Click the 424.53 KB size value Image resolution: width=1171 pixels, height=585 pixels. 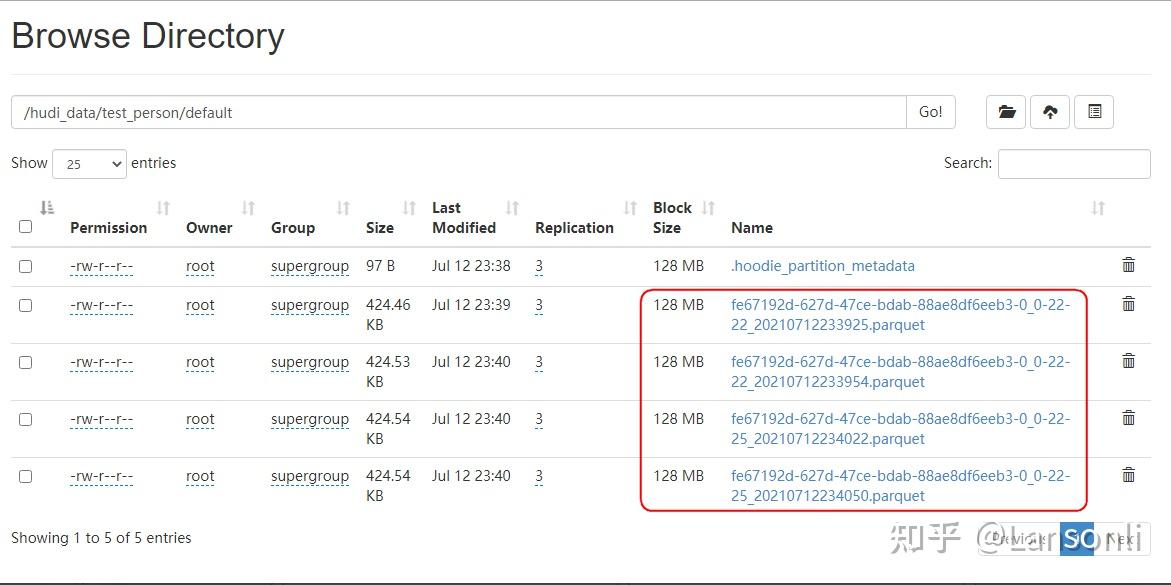(388, 372)
